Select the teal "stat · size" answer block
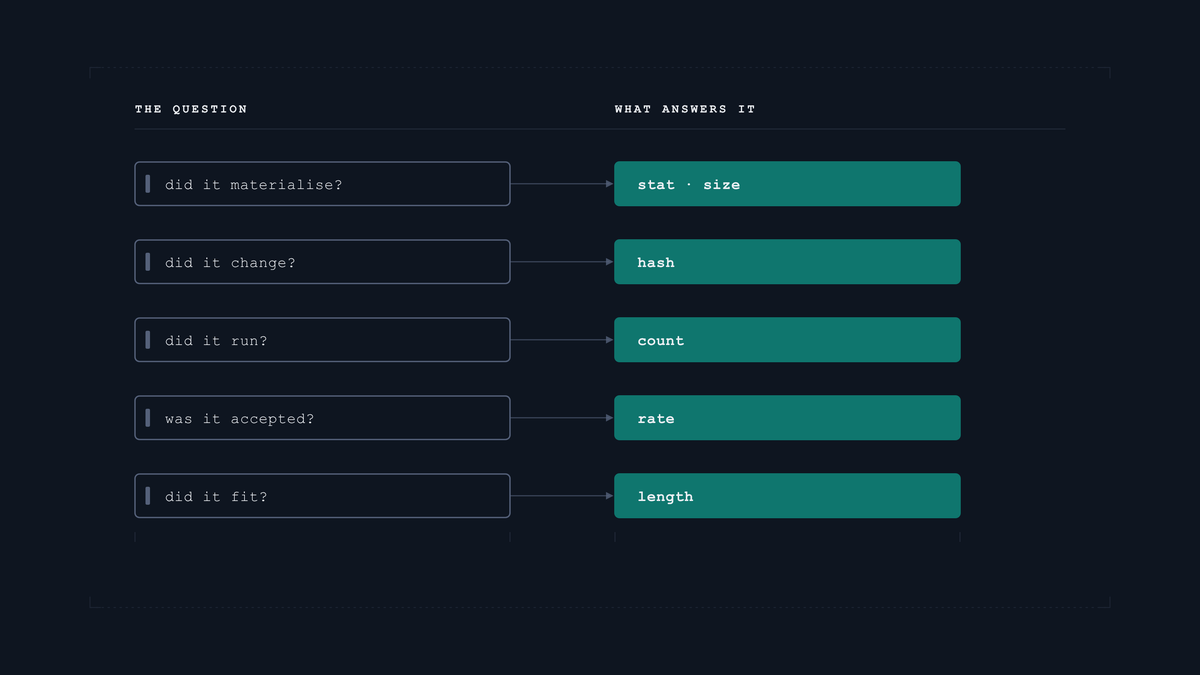 [x=787, y=184]
